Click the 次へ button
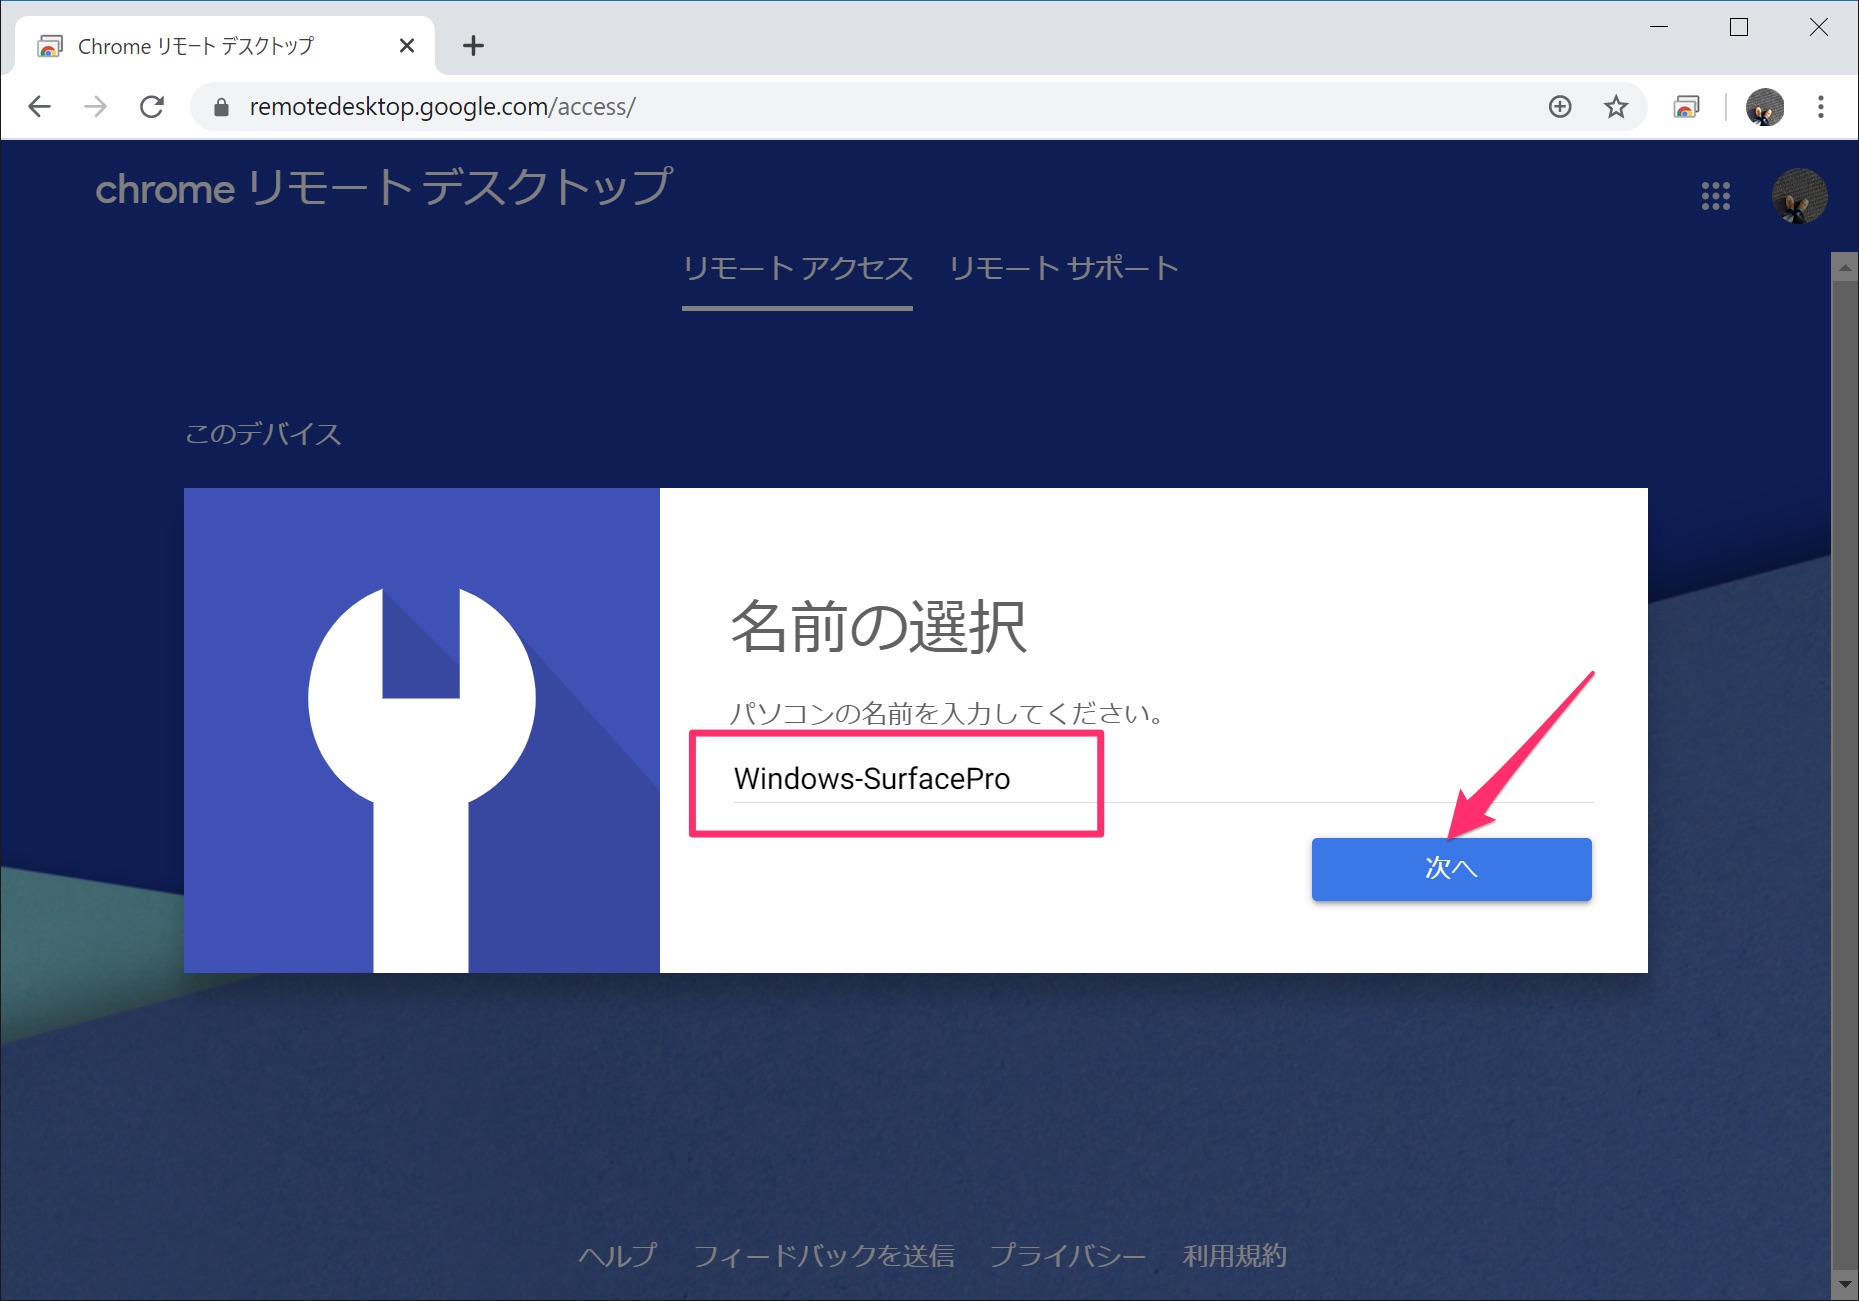The image size is (1859, 1301). point(1451,869)
